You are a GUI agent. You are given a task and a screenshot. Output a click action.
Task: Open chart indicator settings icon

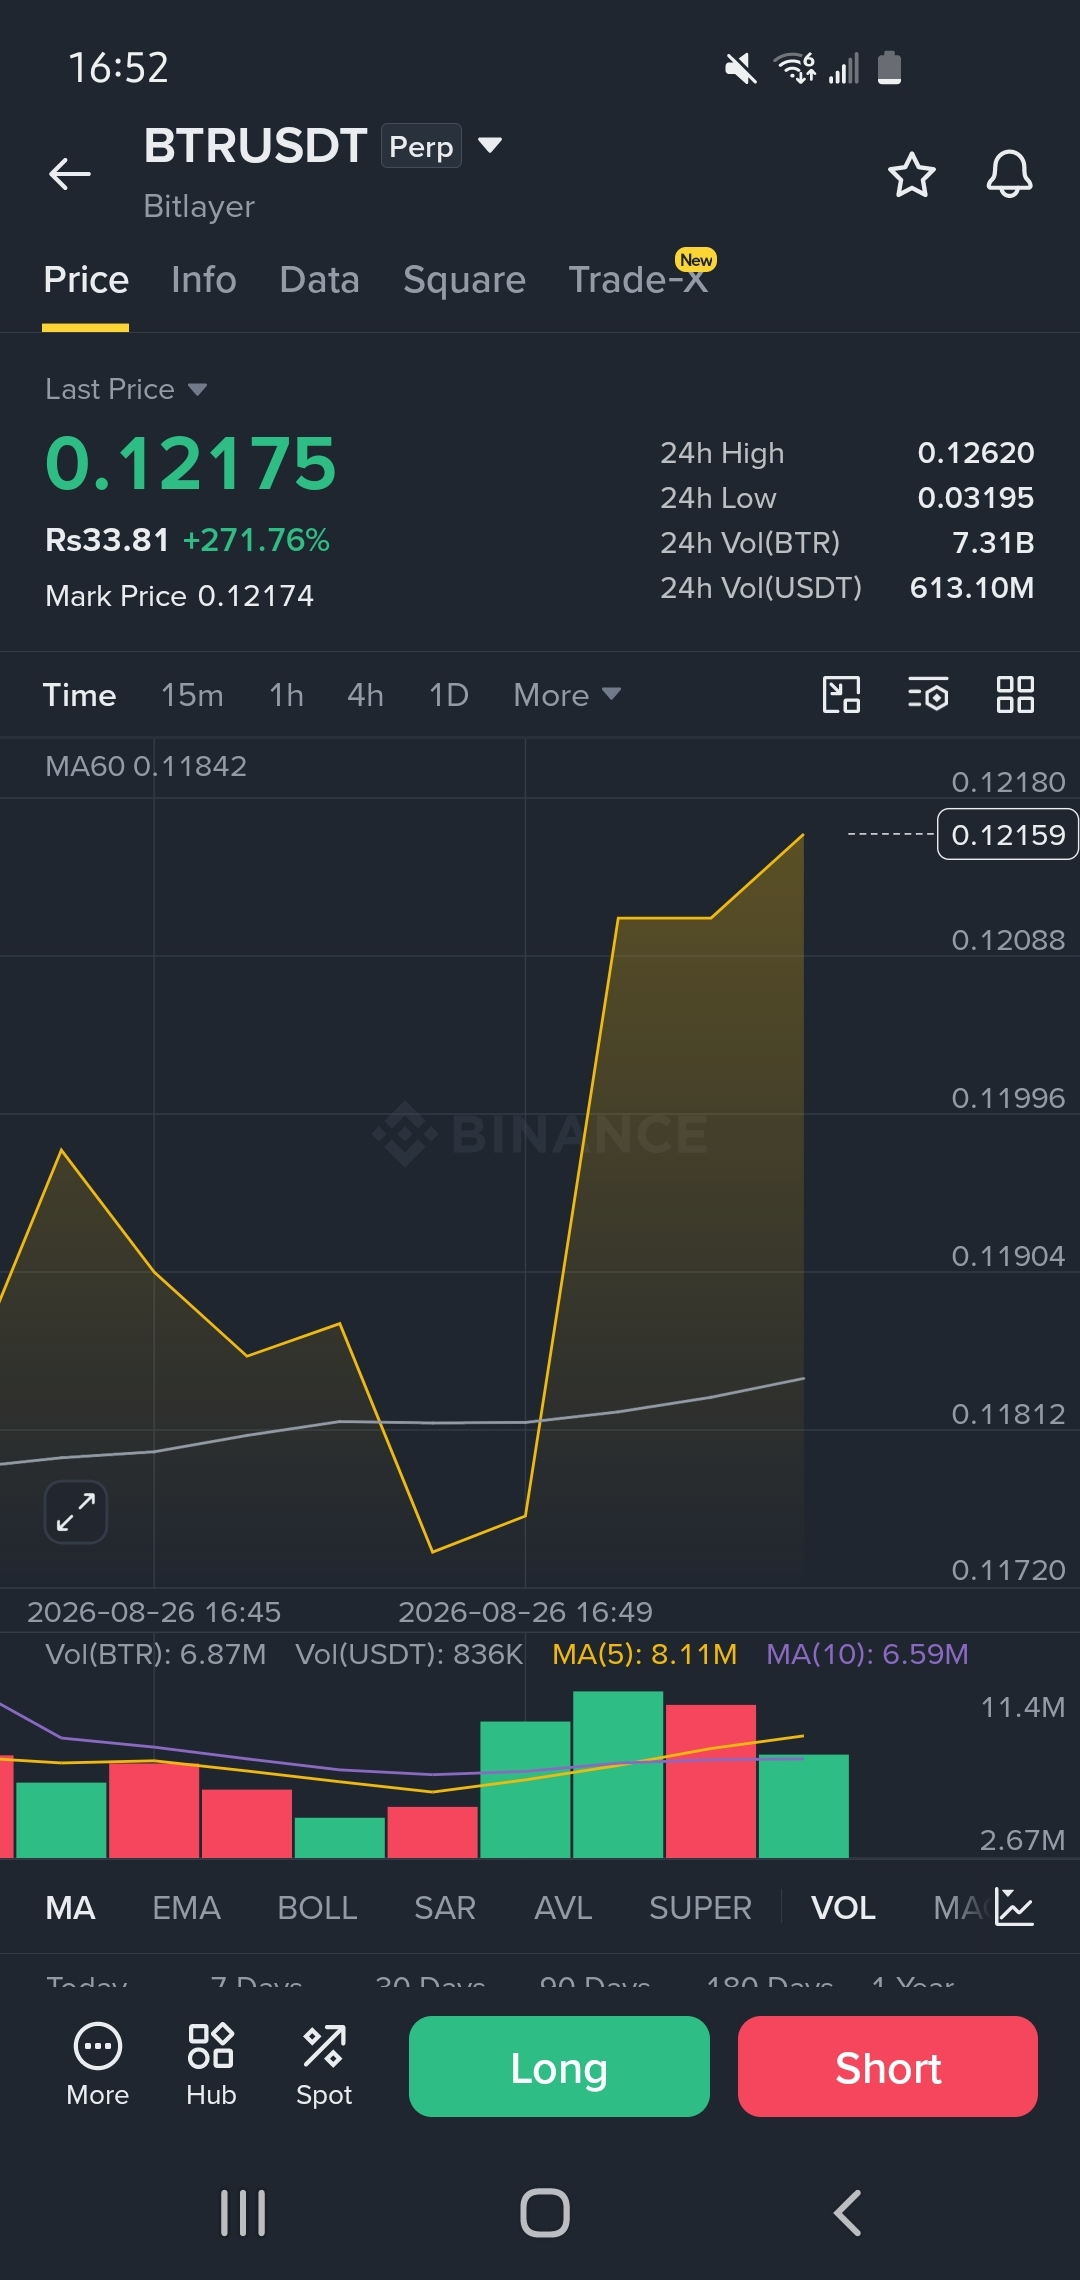[928, 694]
